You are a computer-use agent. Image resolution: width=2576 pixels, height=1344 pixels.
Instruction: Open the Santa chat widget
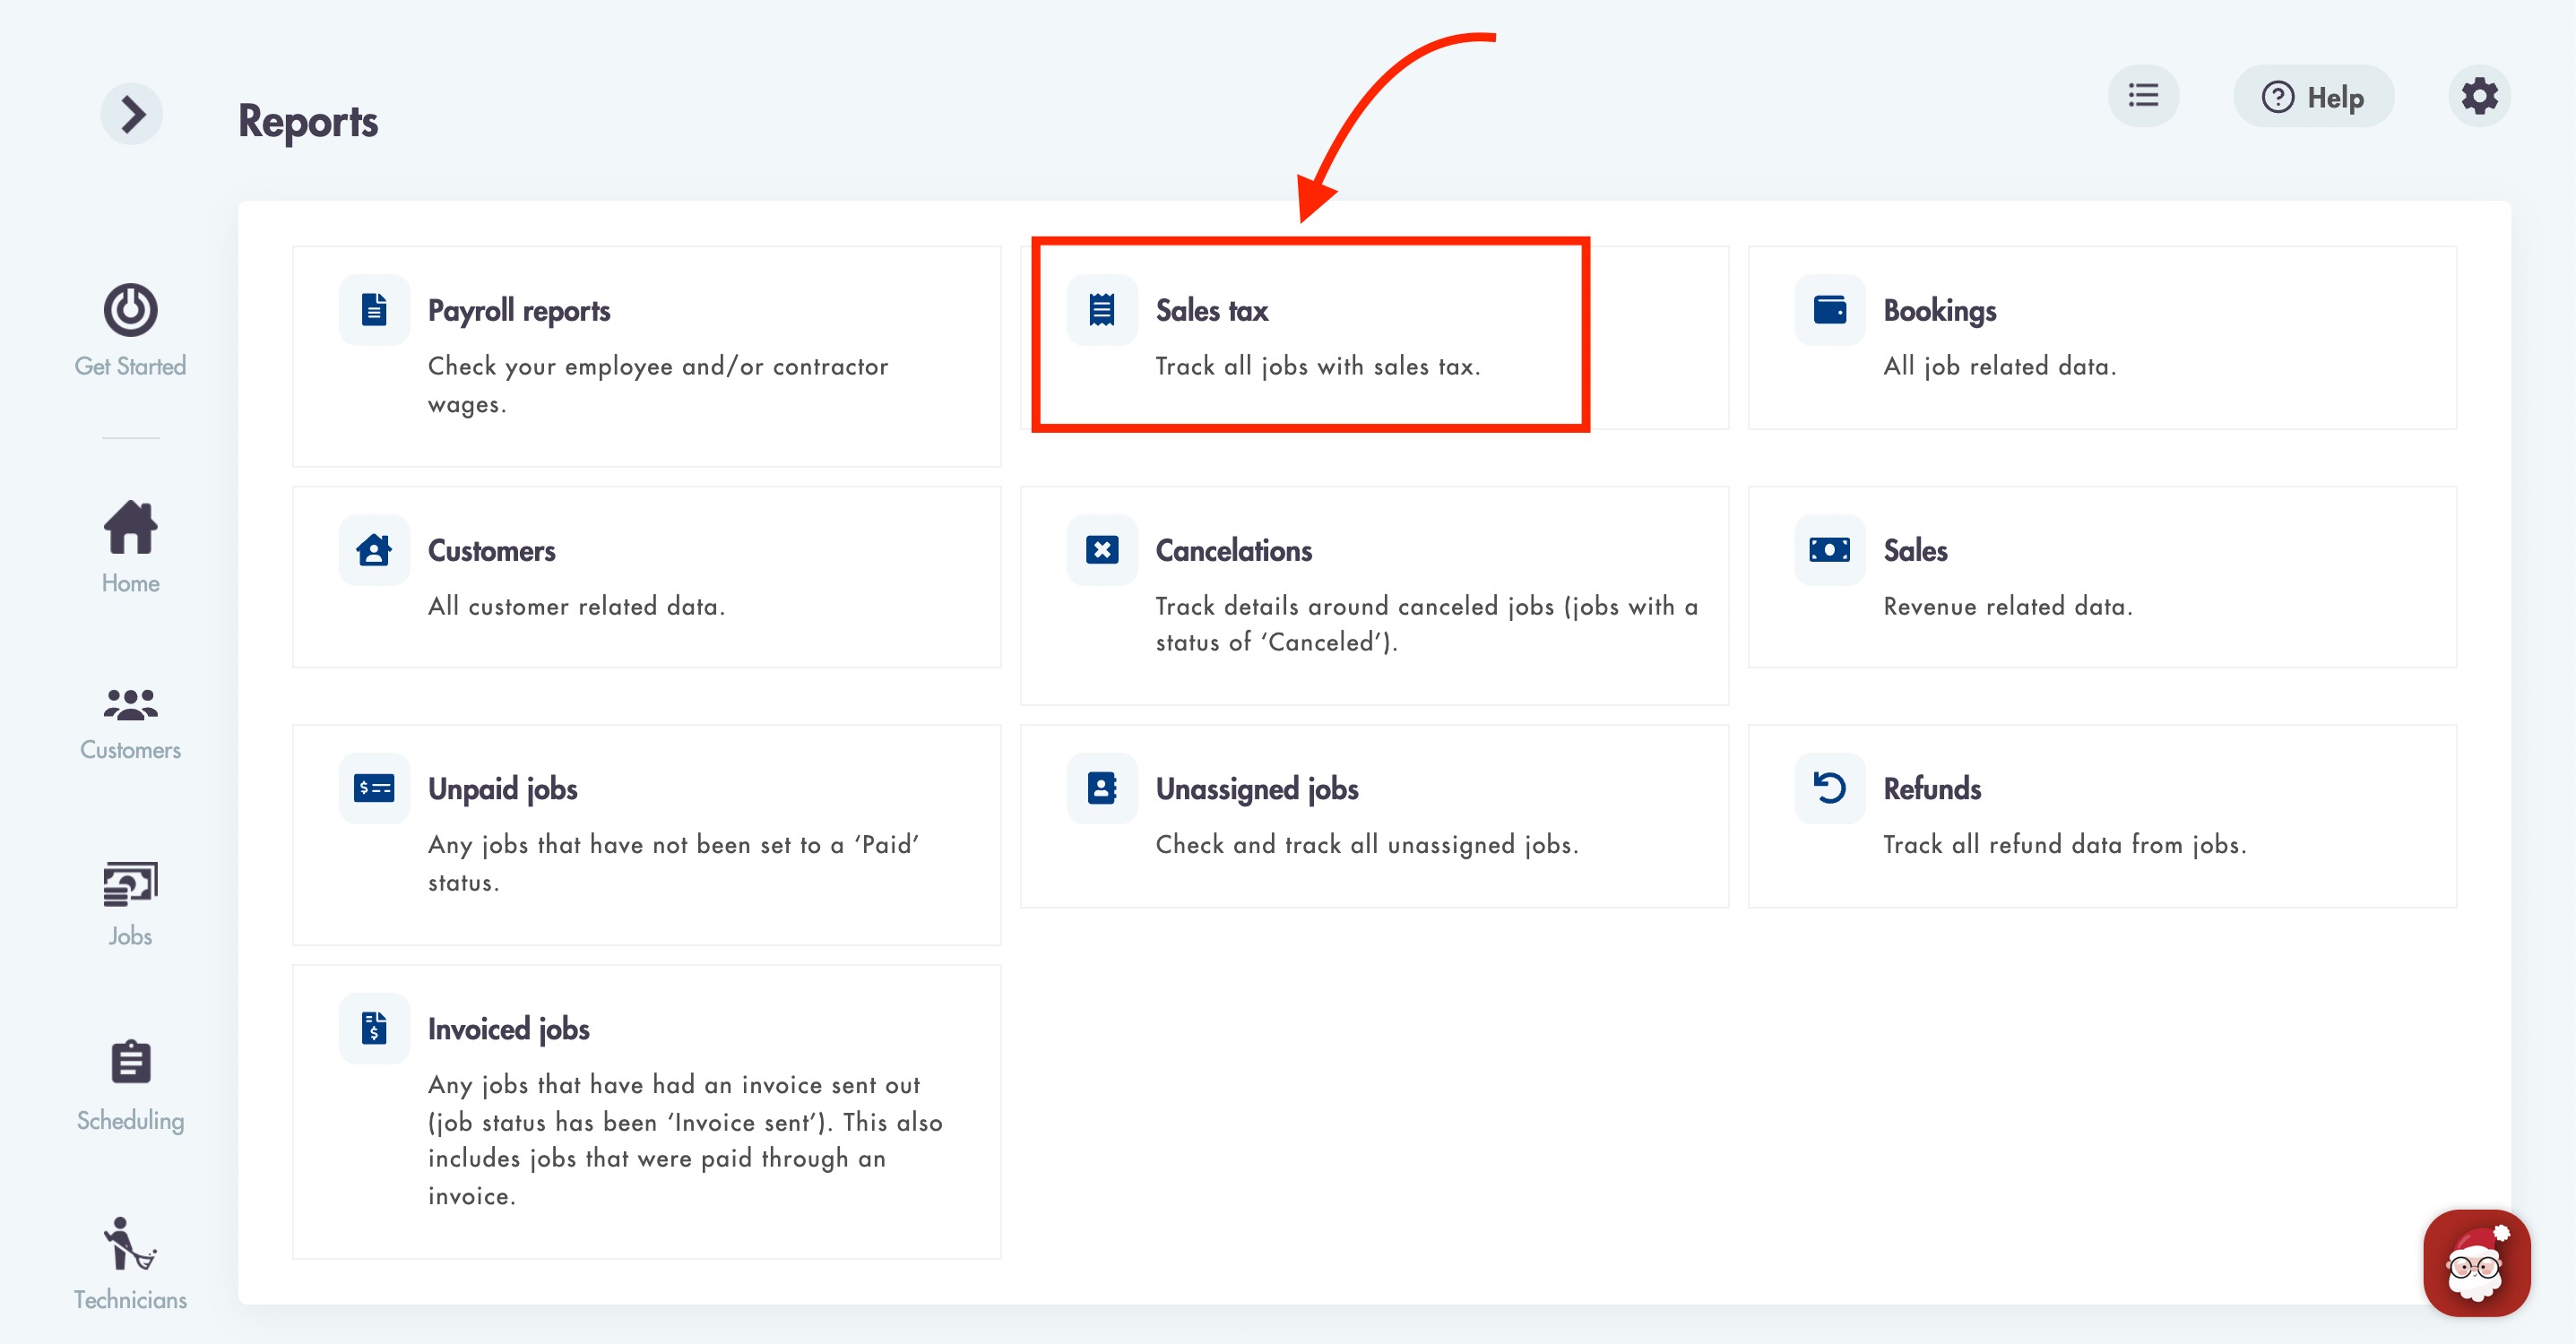tap(2476, 1263)
